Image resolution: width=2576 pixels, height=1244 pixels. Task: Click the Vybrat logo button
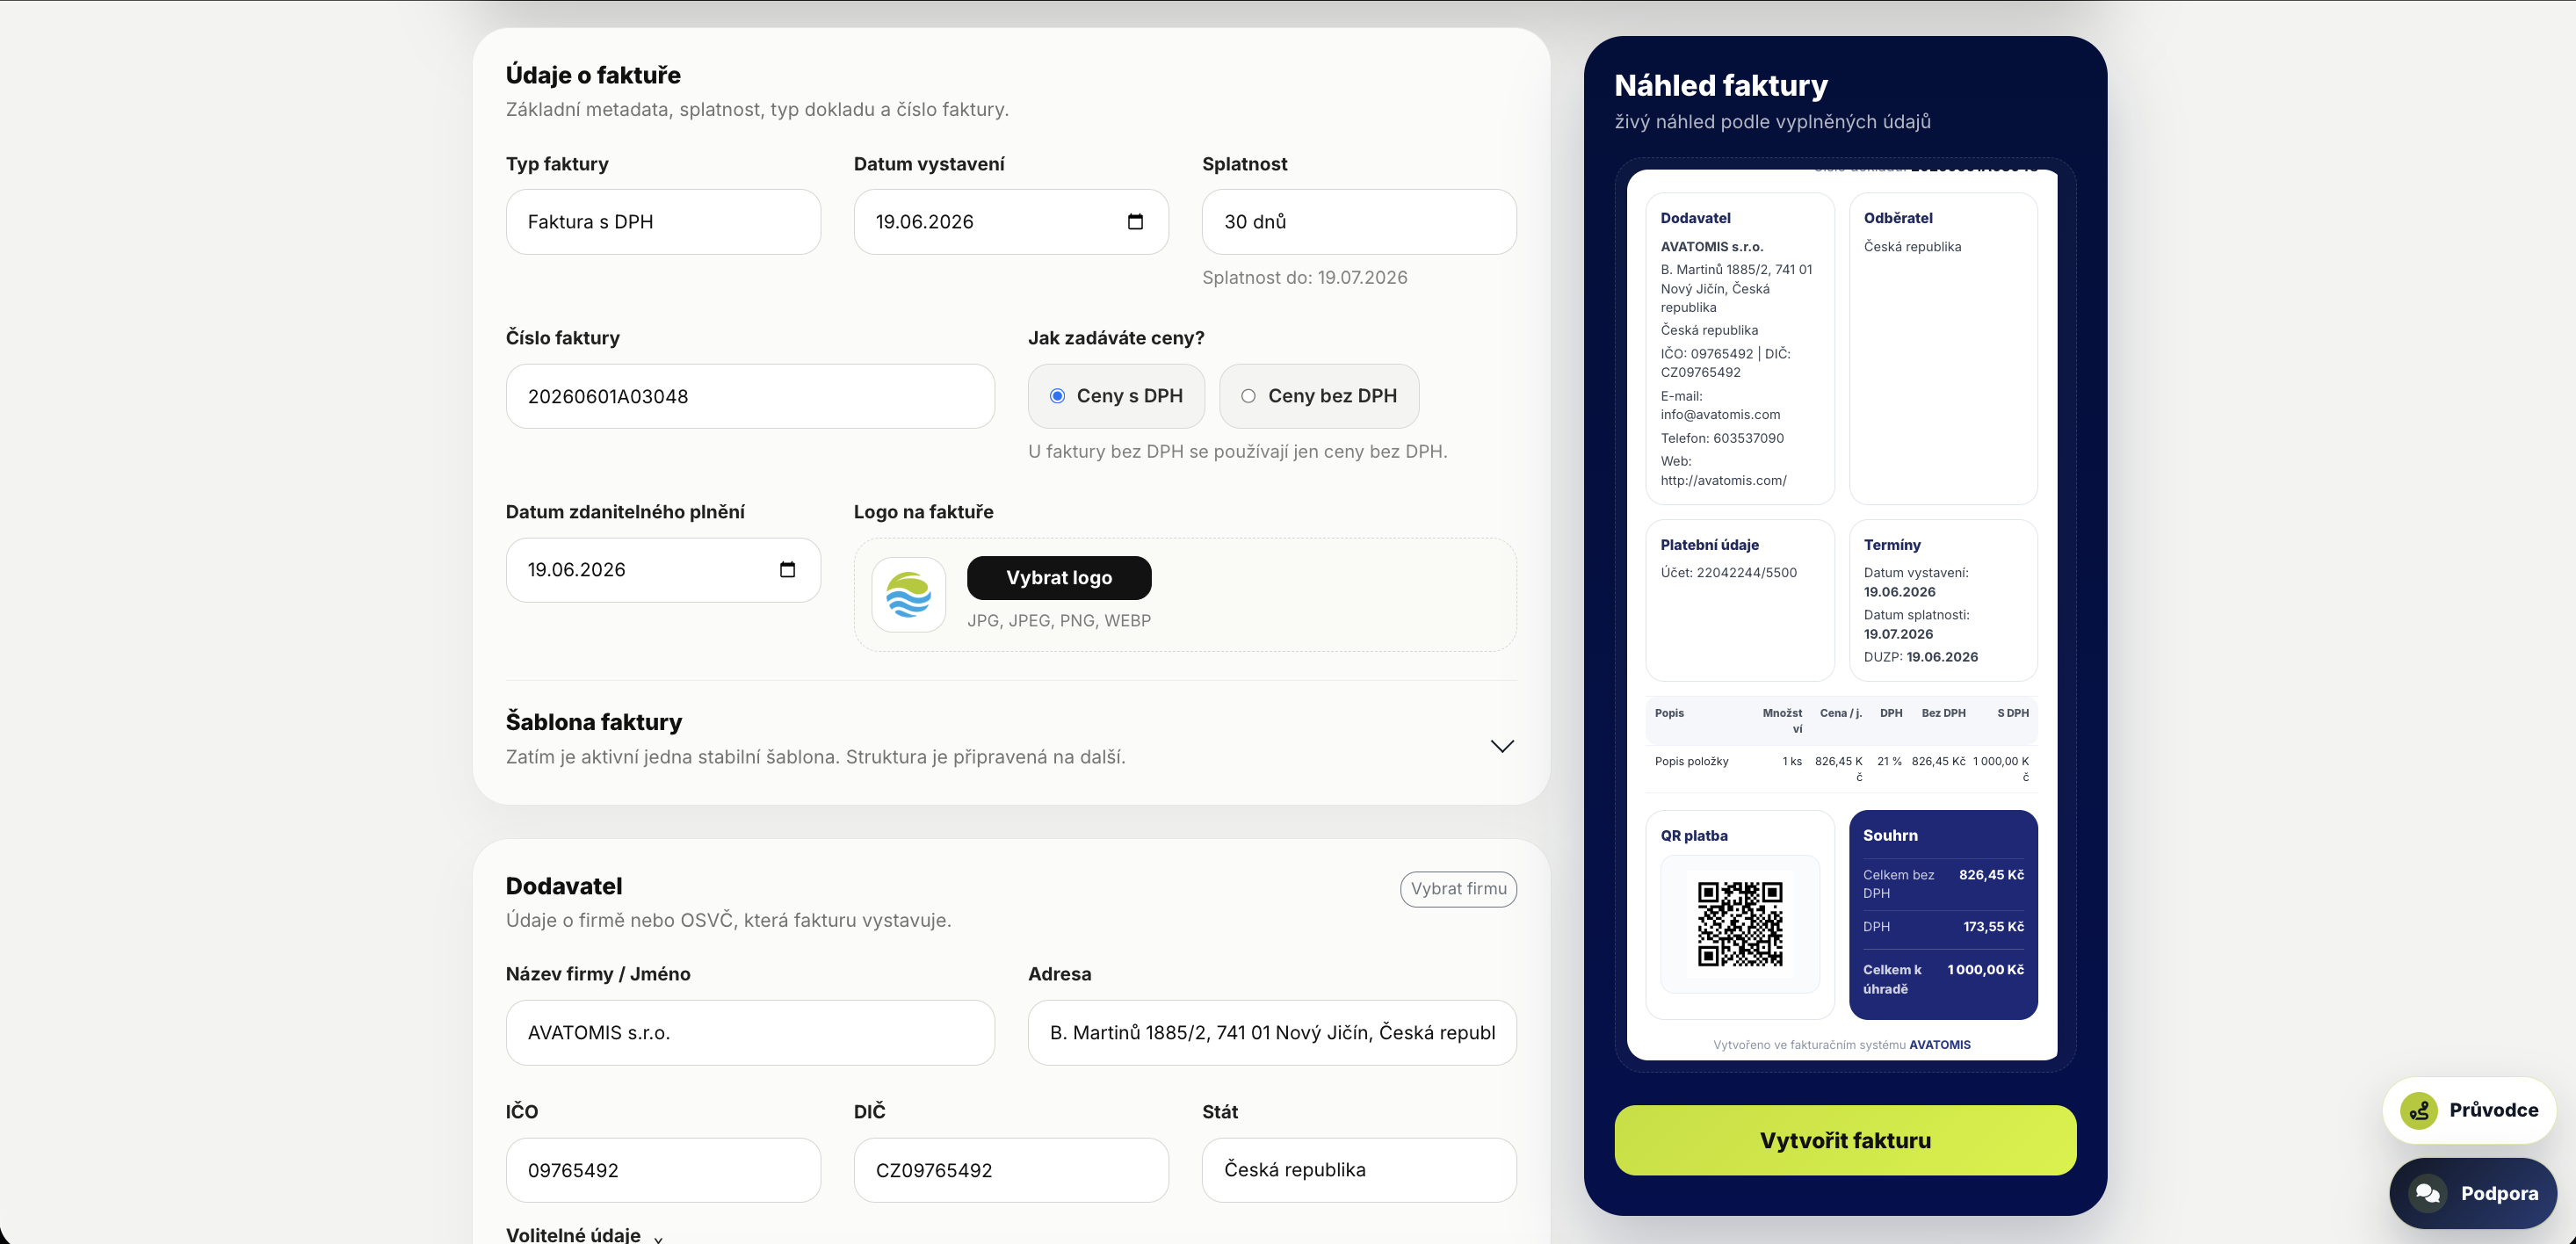click(1059, 578)
